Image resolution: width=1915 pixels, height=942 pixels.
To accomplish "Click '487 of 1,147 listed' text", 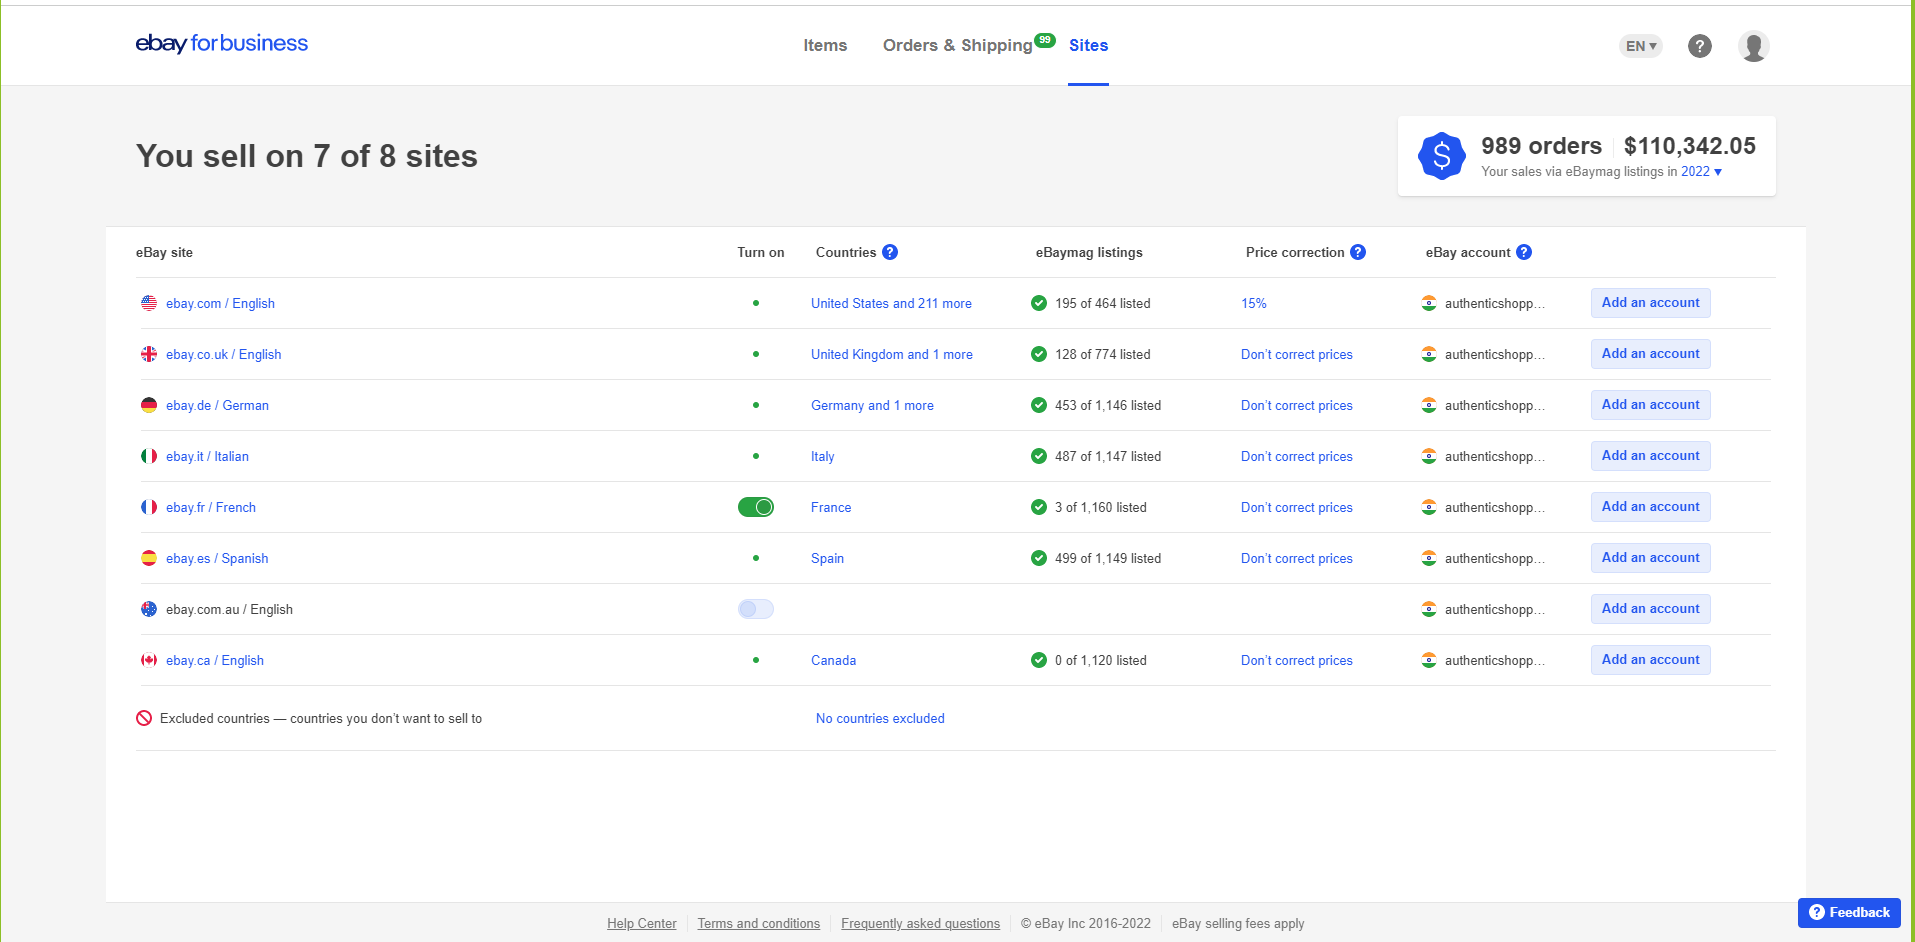I will pyautogui.click(x=1108, y=456).
